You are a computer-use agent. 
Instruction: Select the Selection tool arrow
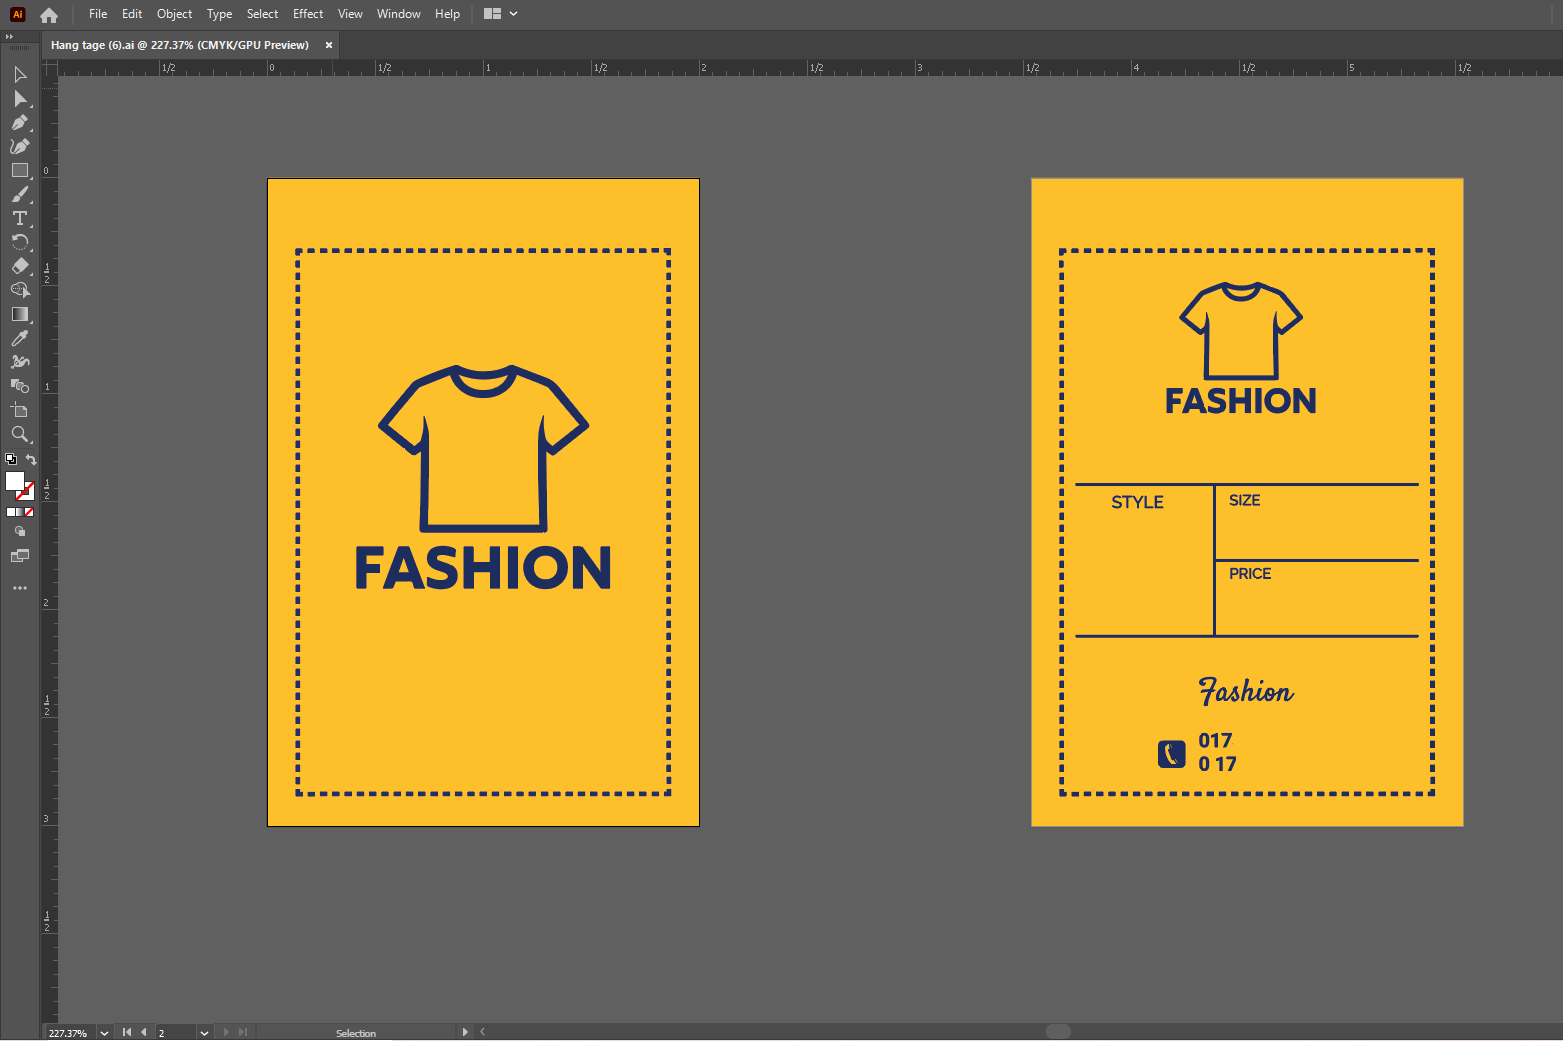click(19, 75)
